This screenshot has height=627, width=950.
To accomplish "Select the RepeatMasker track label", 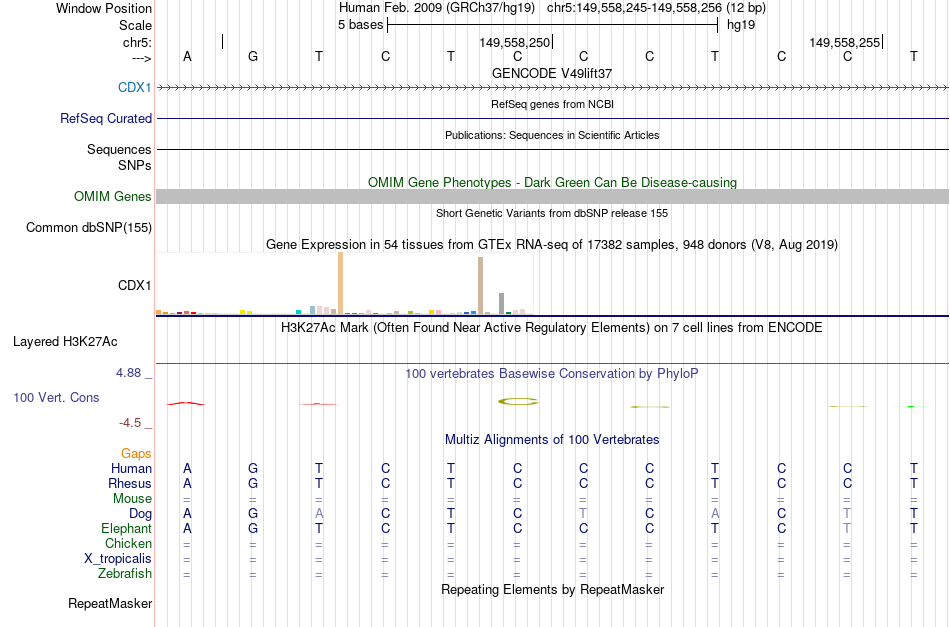I will coord(110,603).
